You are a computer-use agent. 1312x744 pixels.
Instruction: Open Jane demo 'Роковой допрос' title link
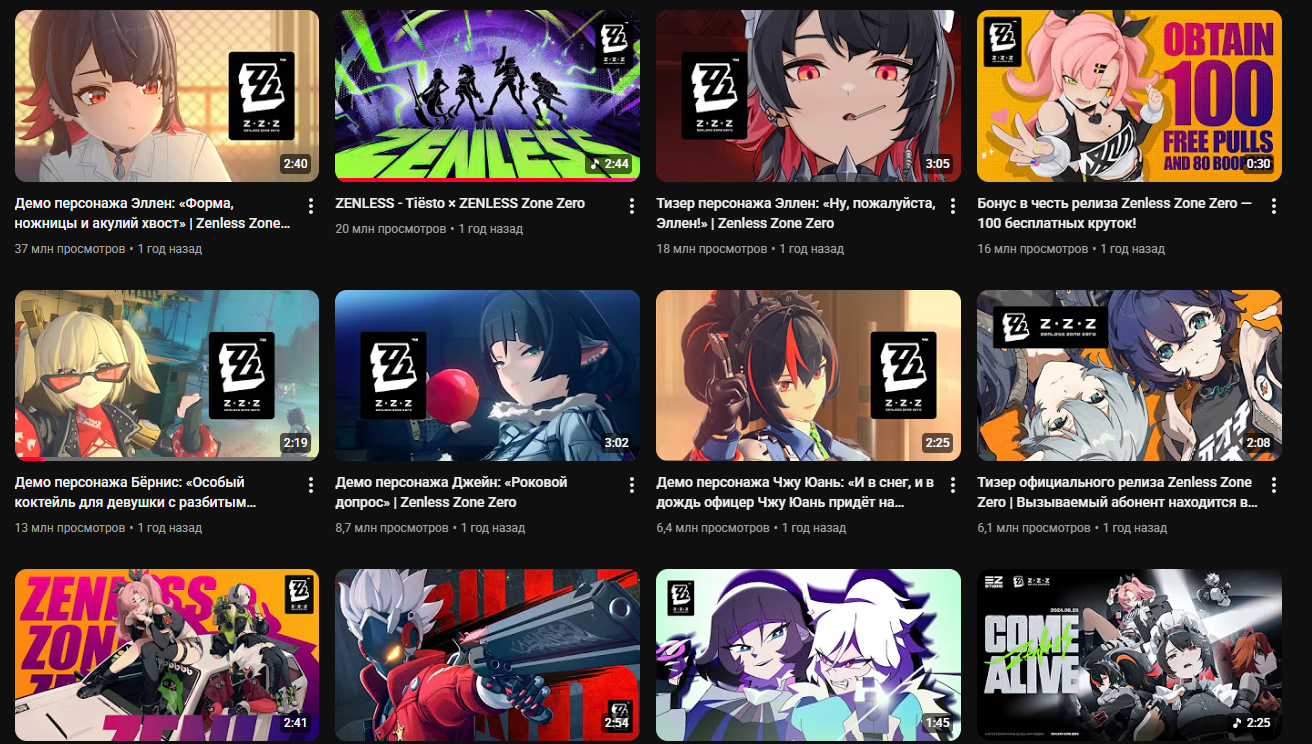click(x=451, y=492)
